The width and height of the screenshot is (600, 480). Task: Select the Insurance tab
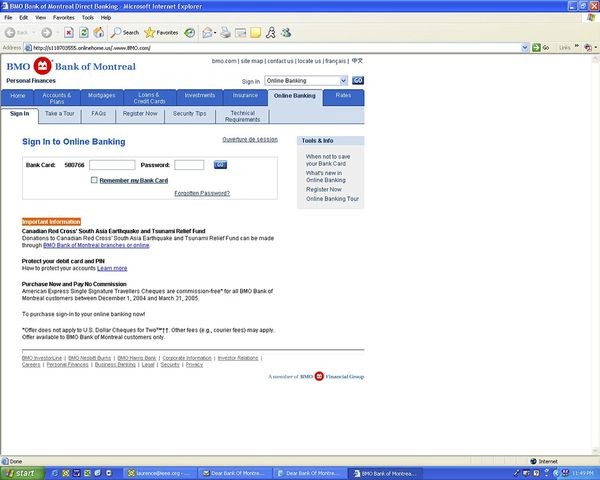(x=245, y=98)
